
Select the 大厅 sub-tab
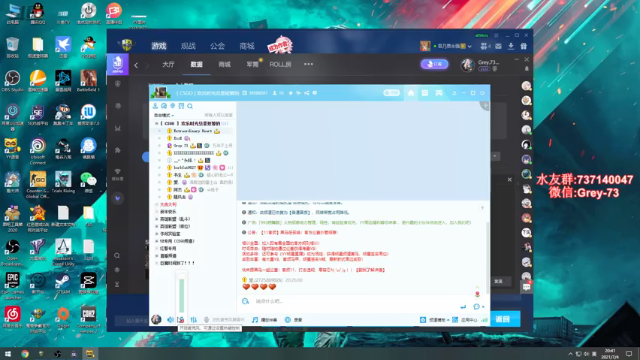168,64
